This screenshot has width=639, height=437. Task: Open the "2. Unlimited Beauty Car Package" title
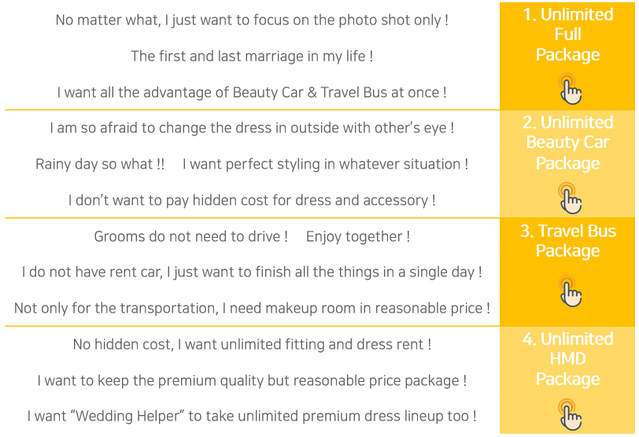click(x=568, y=142)
